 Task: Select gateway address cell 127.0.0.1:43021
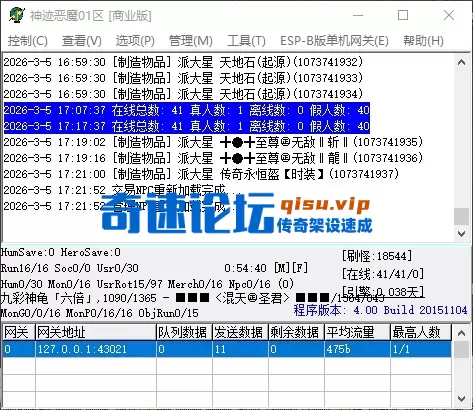click(96, 349)
